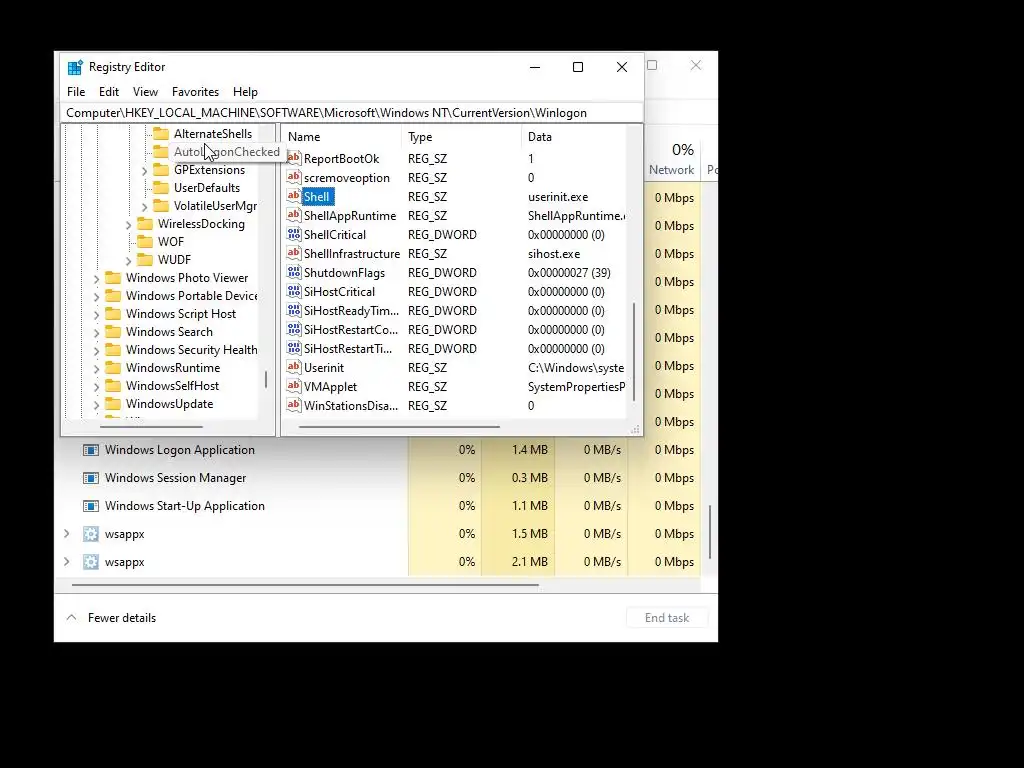The height and width of the screenshot is (768, 1024).
Task: Click the Userinit string value icon
Action: pos(294,366)
